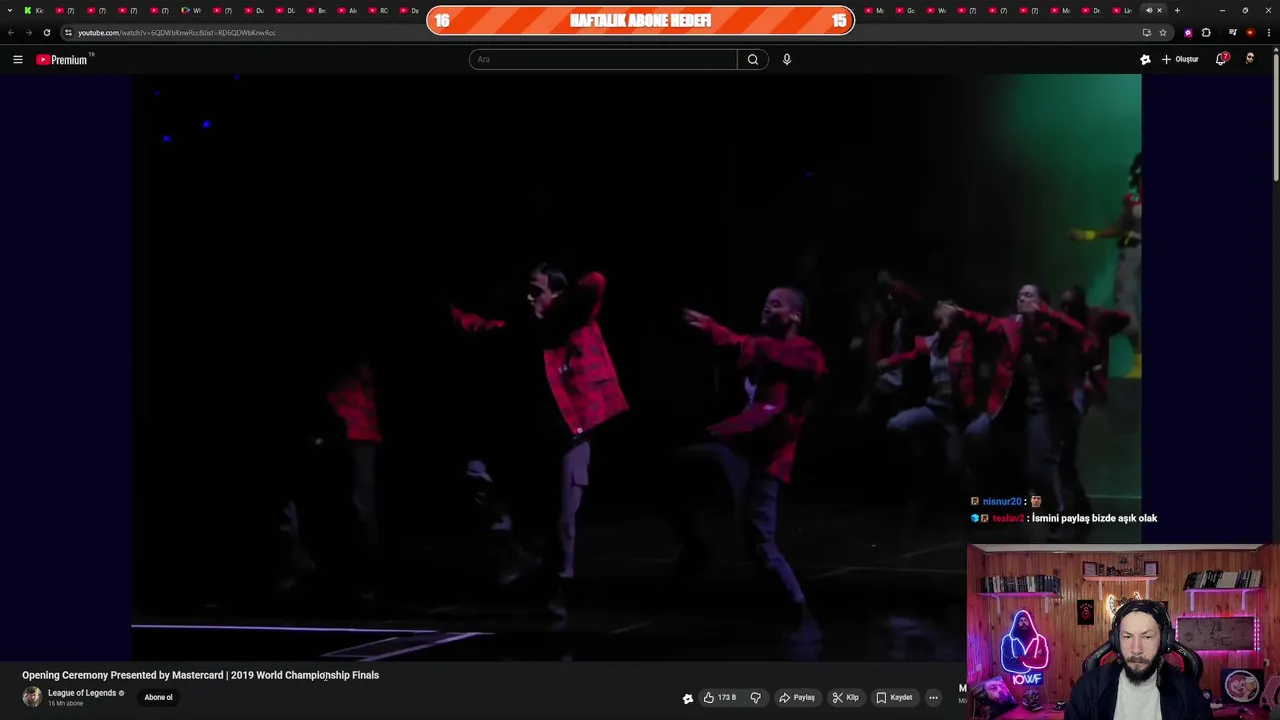The height and width of the screenshot is (720, 1280).
Task: Subscribe using Abone ol button
Action: pos(158,697)
